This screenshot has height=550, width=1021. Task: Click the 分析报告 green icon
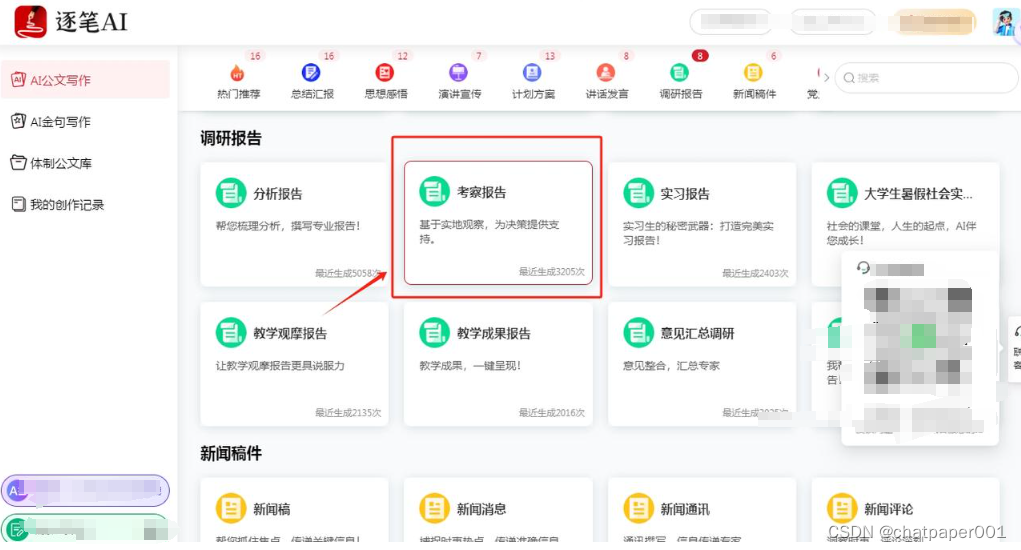point(231,193)
